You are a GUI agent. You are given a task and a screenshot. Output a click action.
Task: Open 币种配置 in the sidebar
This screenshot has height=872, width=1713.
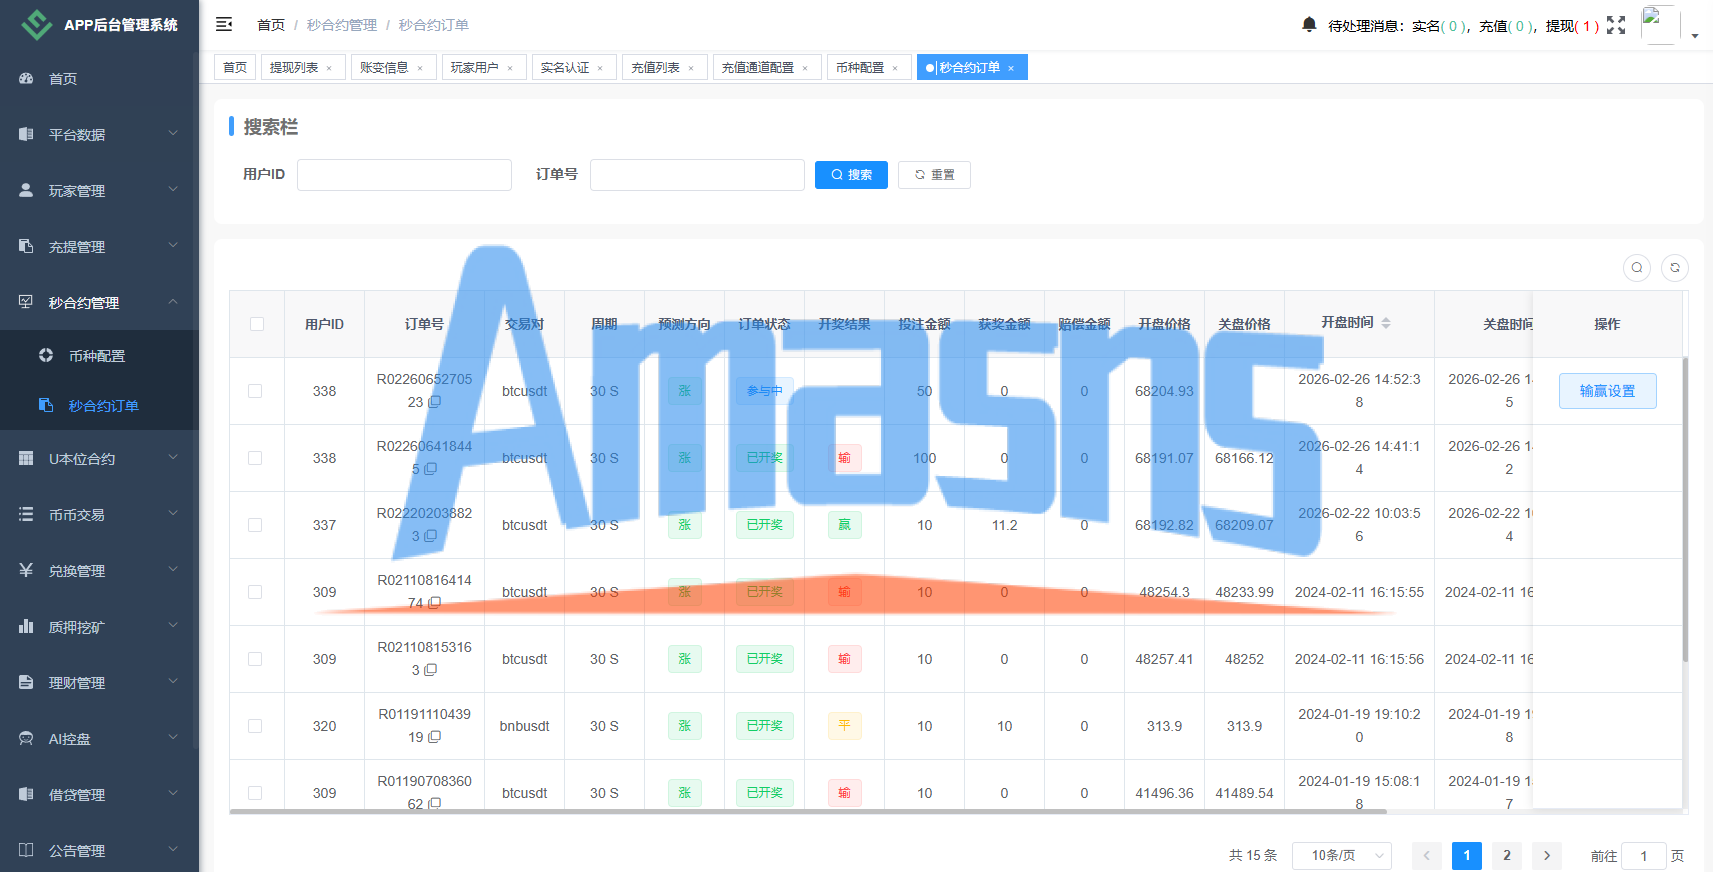coord(99,355)
